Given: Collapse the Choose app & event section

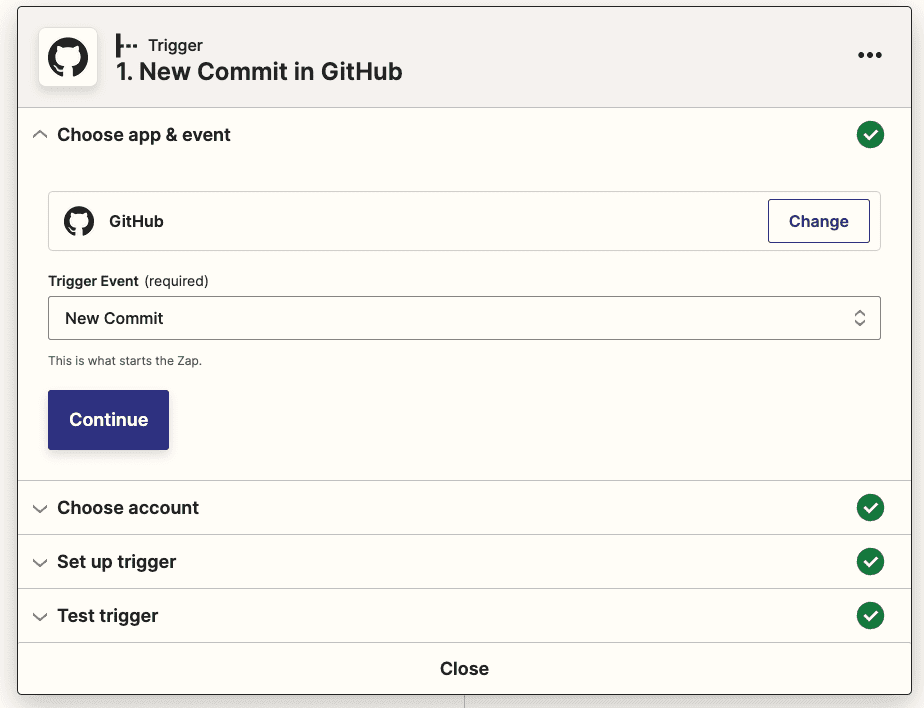Looking at the screenshot, I should click(39, 135).
